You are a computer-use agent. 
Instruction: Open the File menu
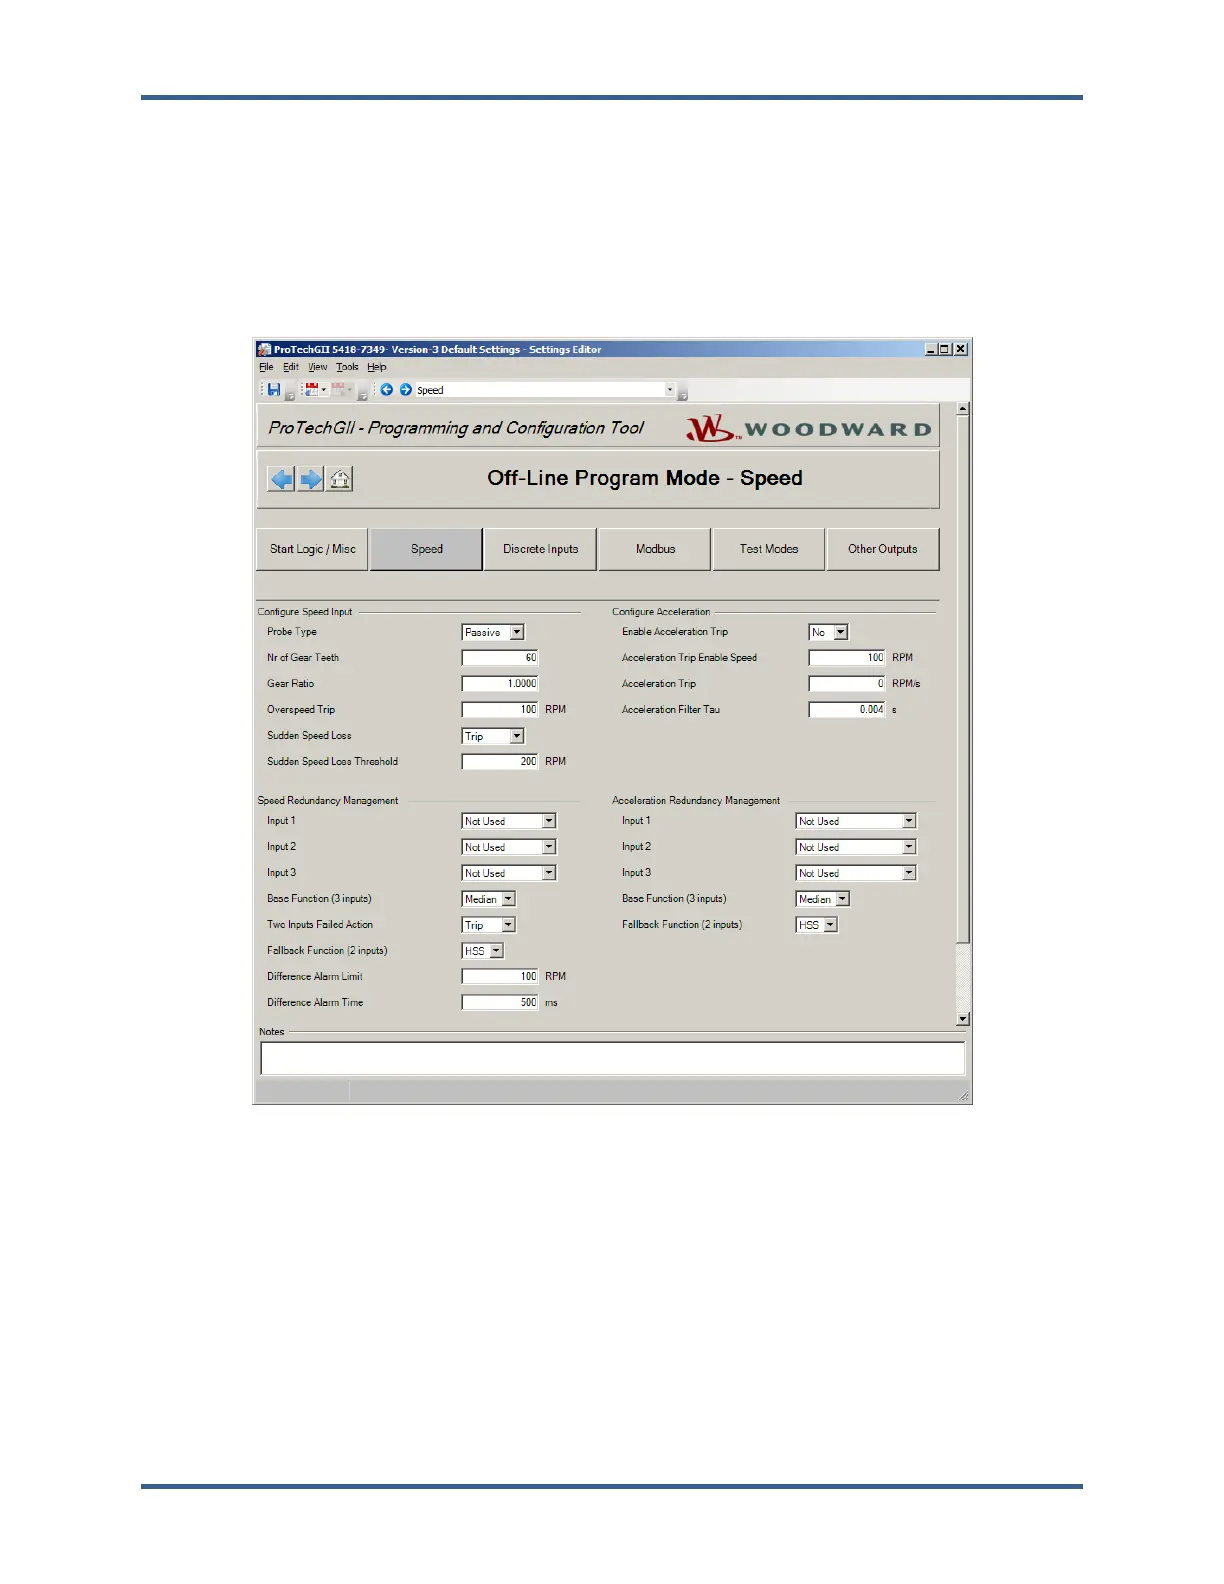click(x=266, y=367)
